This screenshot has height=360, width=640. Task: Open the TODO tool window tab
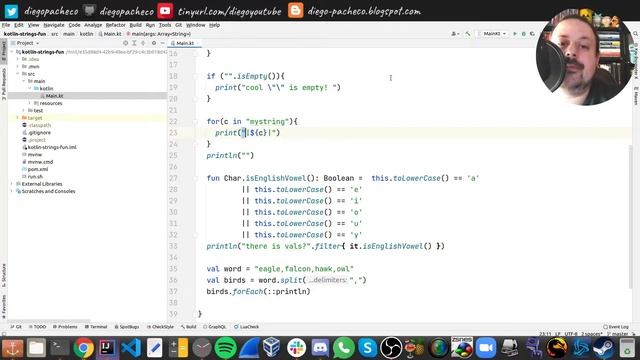38,327
